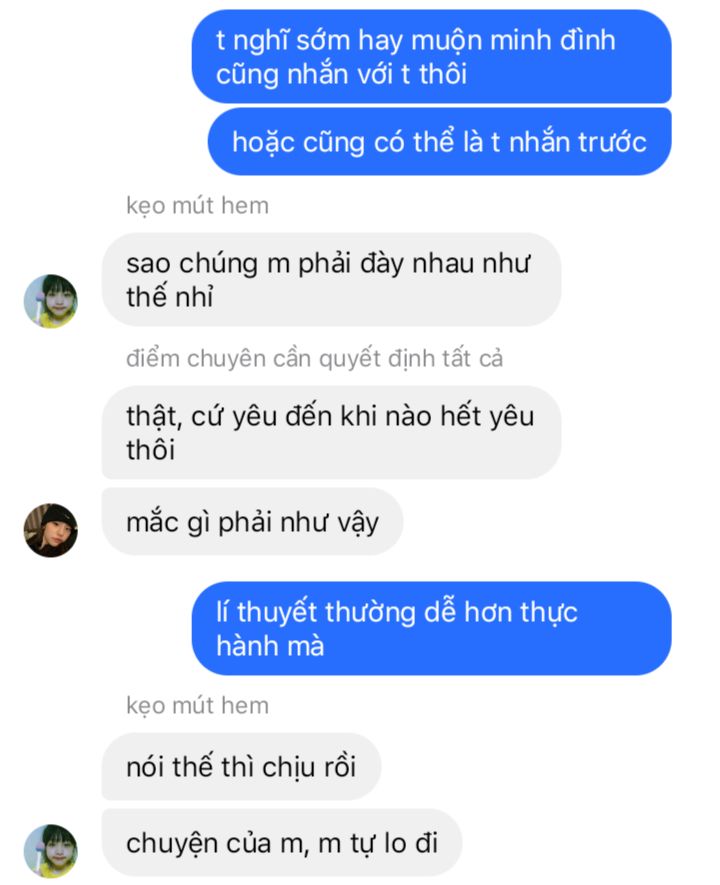This screenshot has height=885, width=720.
Task: Tap the avatar beside 'chuyện của m, m tự lo đi'
Action: pyautogui.click(x=51, y=851)
